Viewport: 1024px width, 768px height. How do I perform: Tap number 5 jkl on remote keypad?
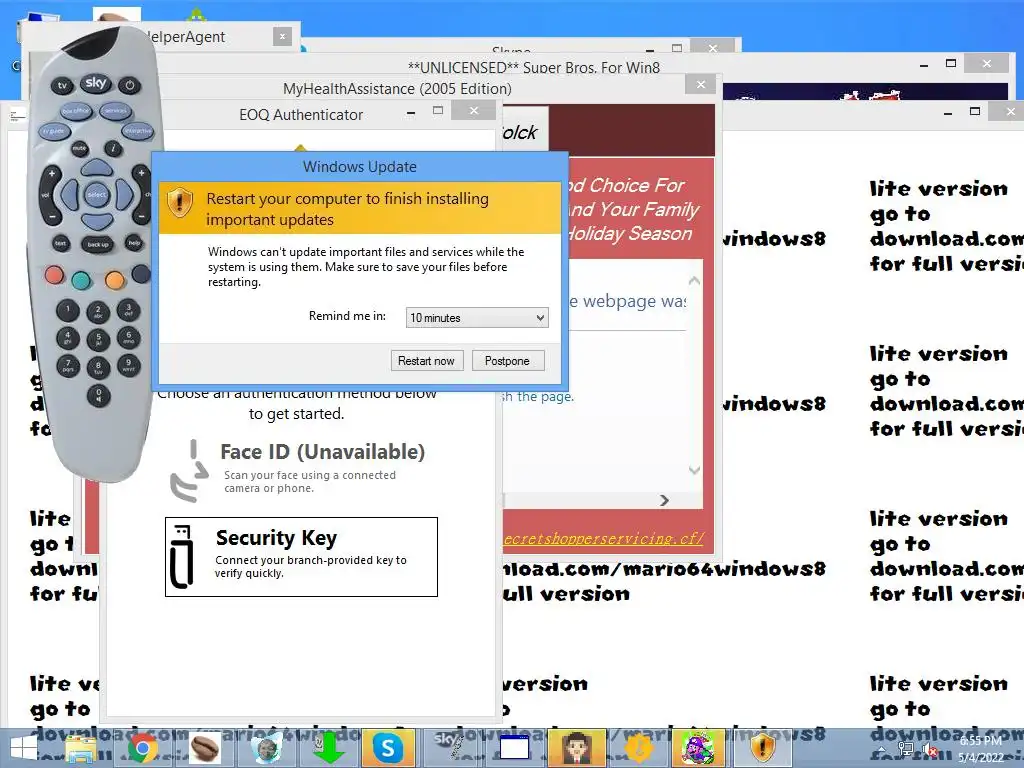(x=99, y=340)
